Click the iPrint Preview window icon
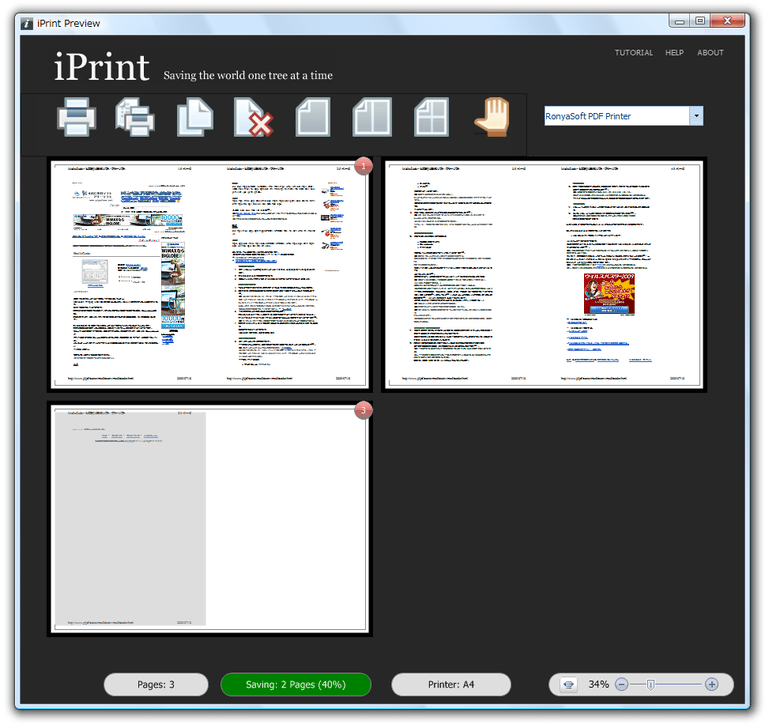The width and height of the screenshot is (769, 728). [27, 23]
